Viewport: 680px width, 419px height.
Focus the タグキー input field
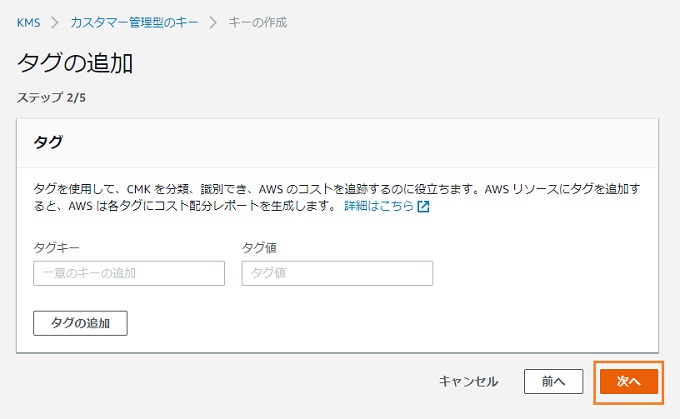click(x=129, y=273)
